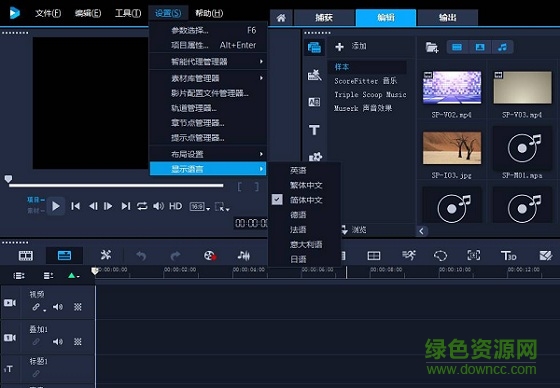This screenshot has height=388, width=560.
Task: Switch to storyboard view
Action: (26, 255)
